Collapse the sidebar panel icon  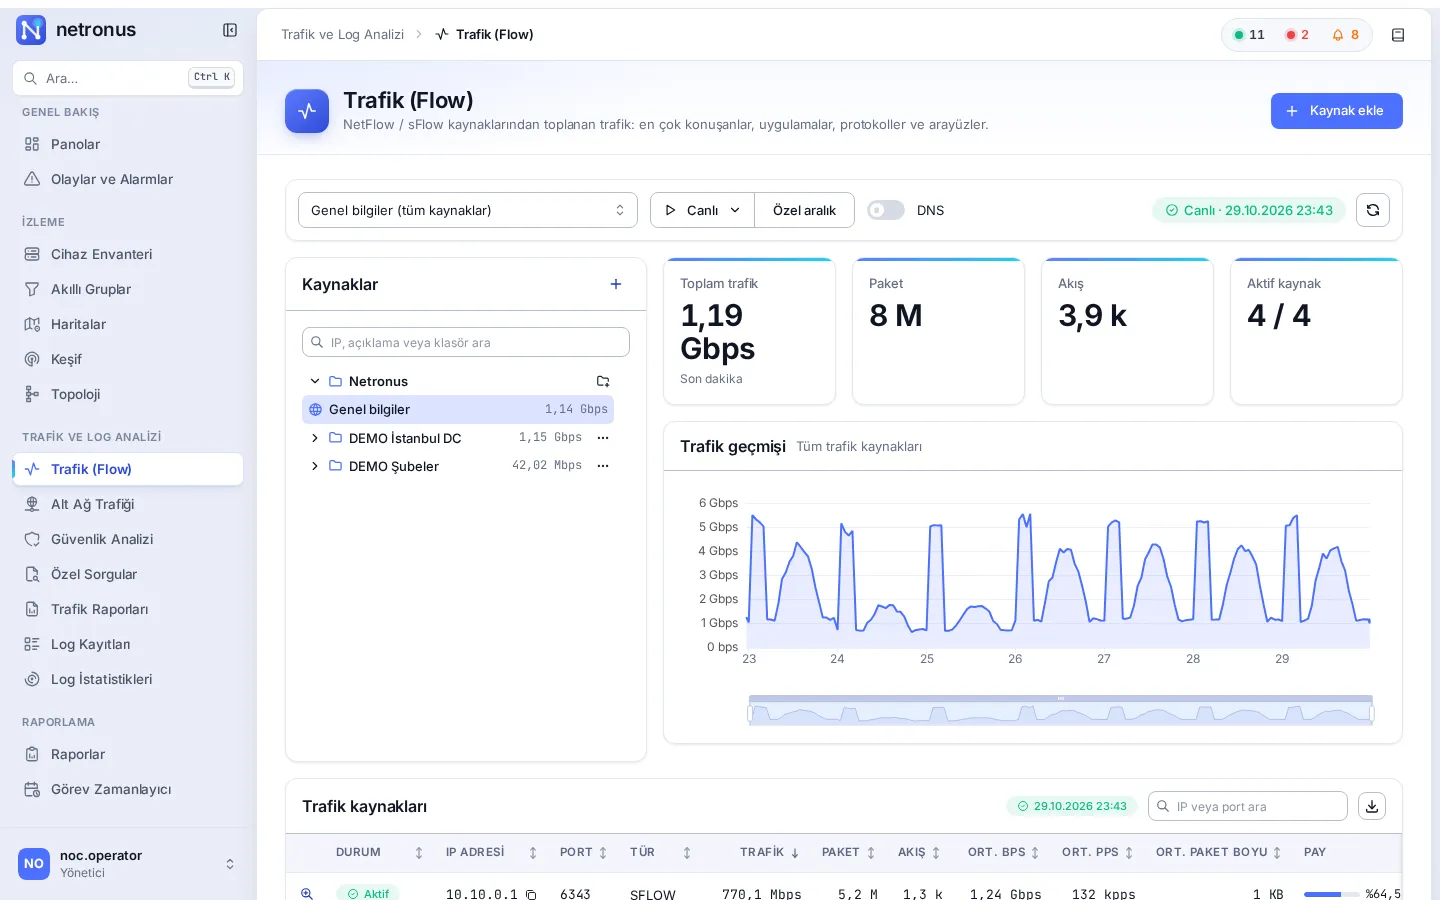tap(230, 30)
